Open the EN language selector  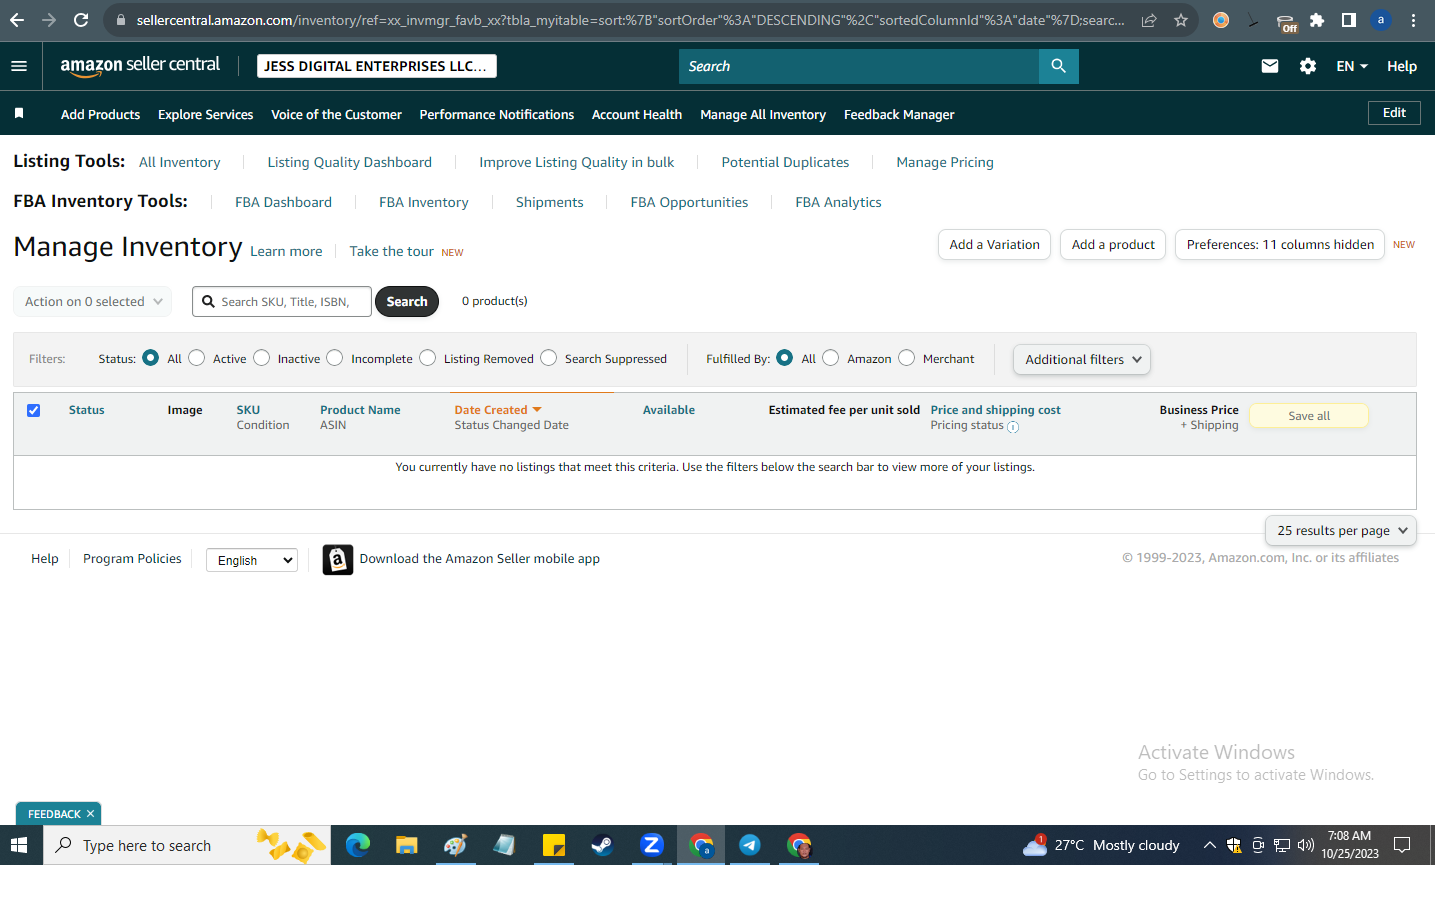(x=1352, y=66)
